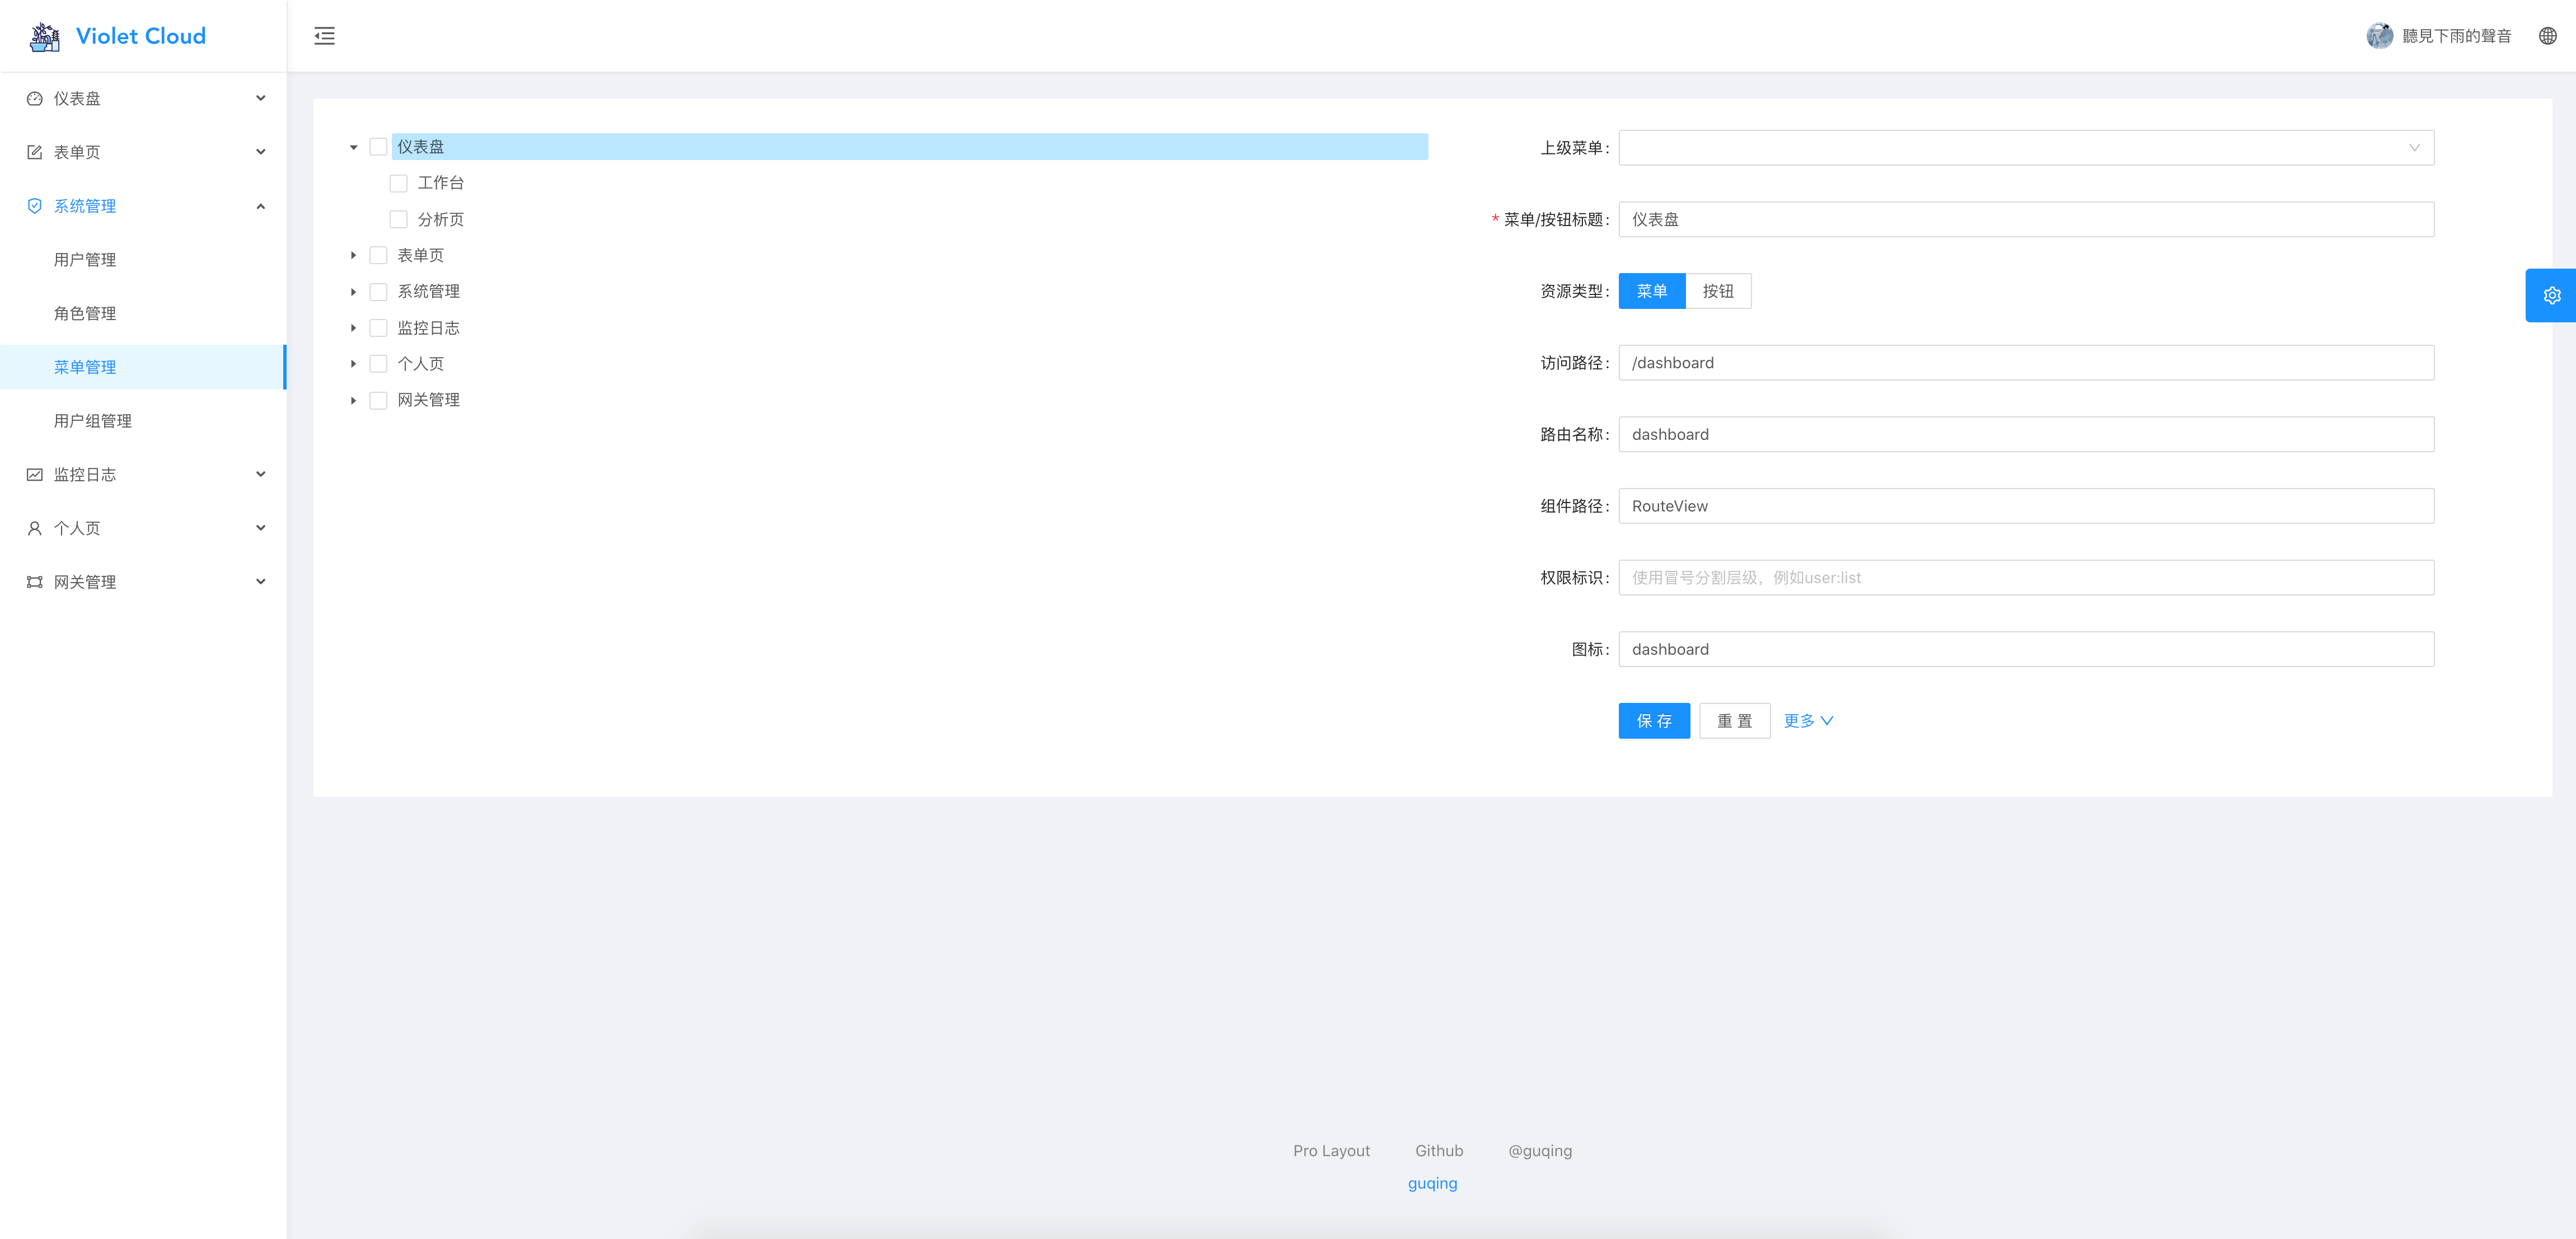Click the 仪表盘 dashboard icon in sidebar
The image size is (2576, 1239).
point(35,98)
